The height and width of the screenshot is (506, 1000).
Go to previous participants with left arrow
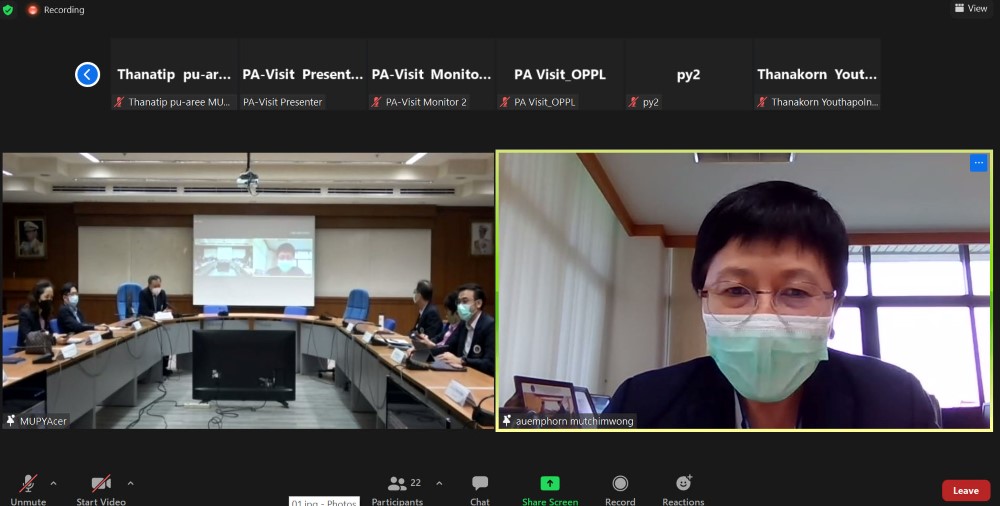click(x=88, y=74)
